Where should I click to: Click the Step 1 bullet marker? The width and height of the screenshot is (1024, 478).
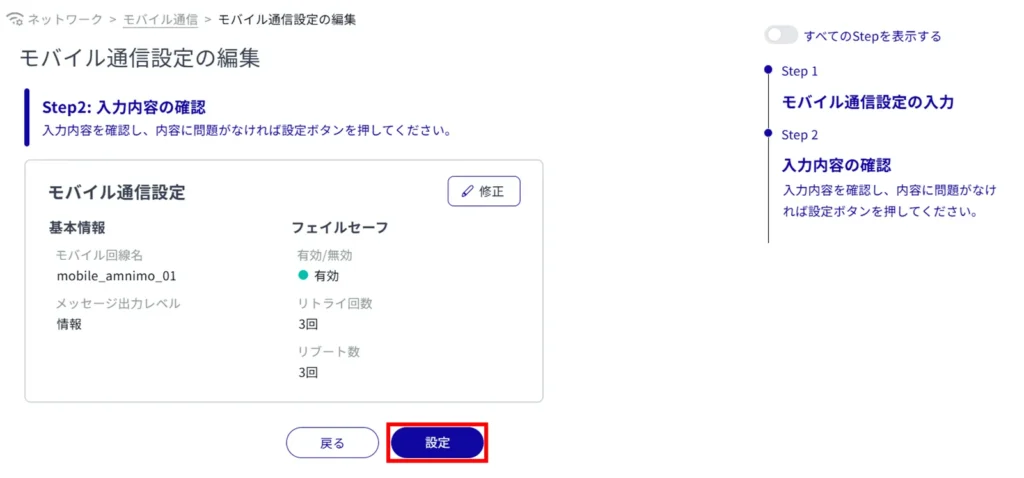pos(768,70)
